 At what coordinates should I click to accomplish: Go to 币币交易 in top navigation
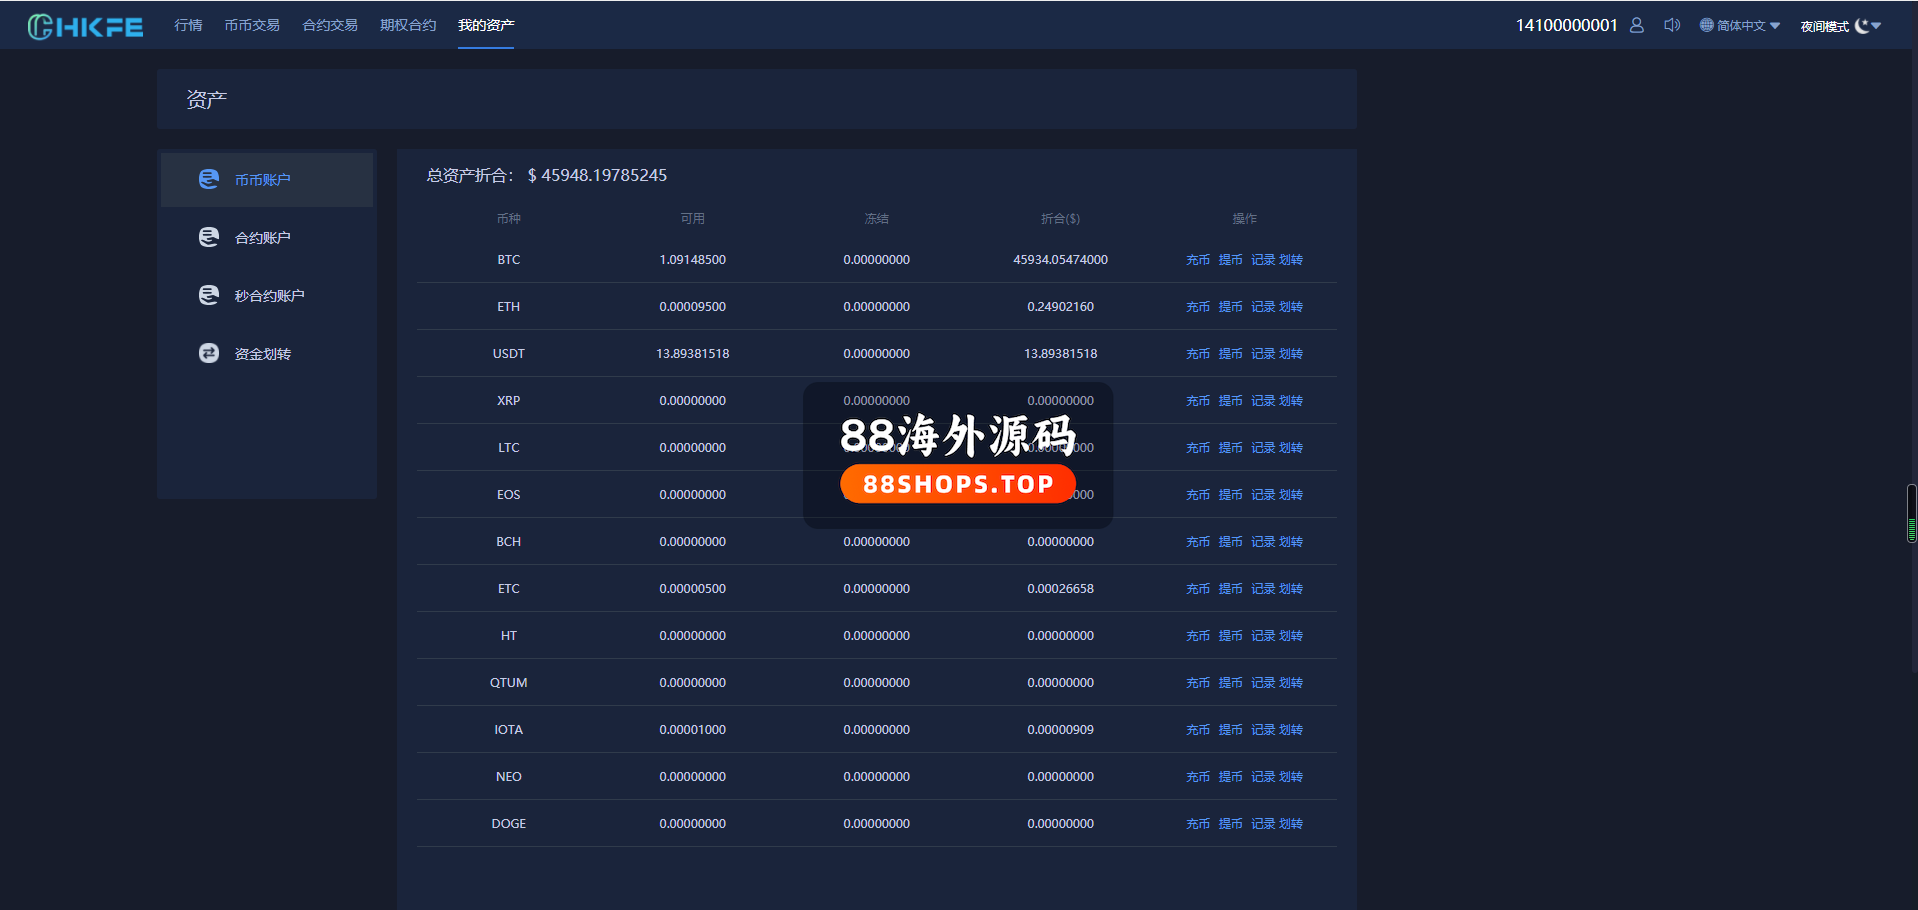(x=252, y=25)
